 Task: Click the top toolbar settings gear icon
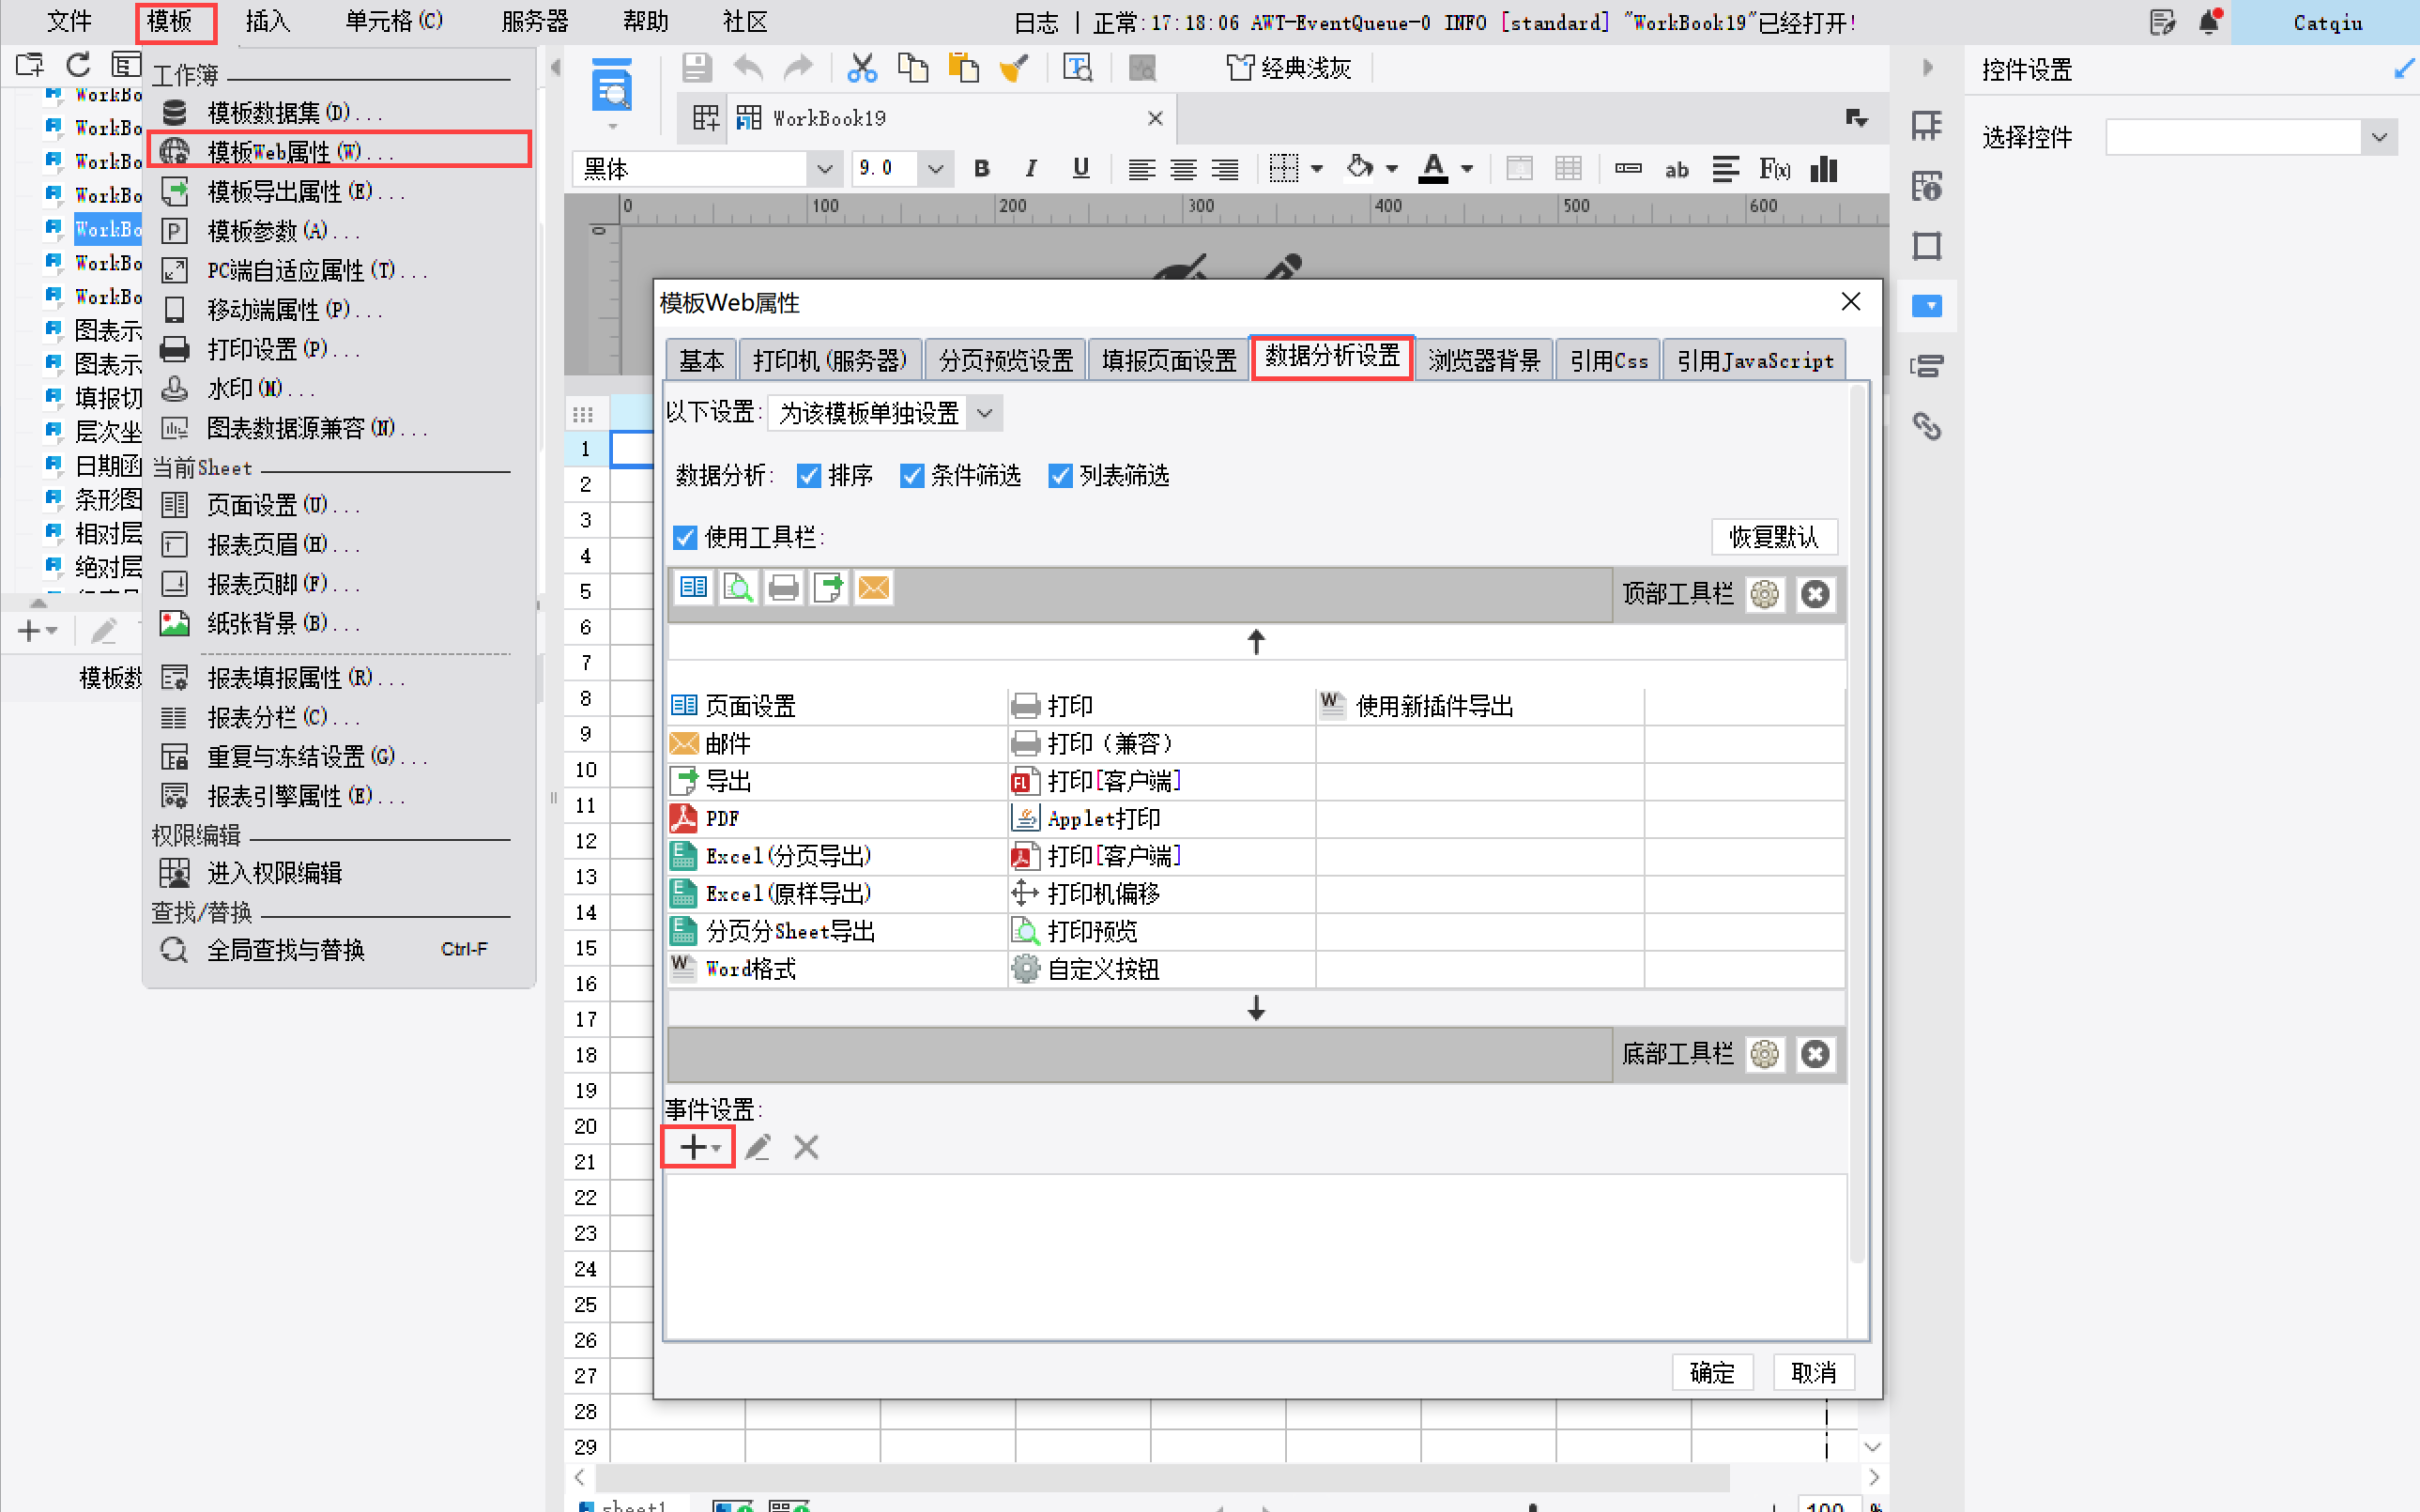[x=1765, y=595]
